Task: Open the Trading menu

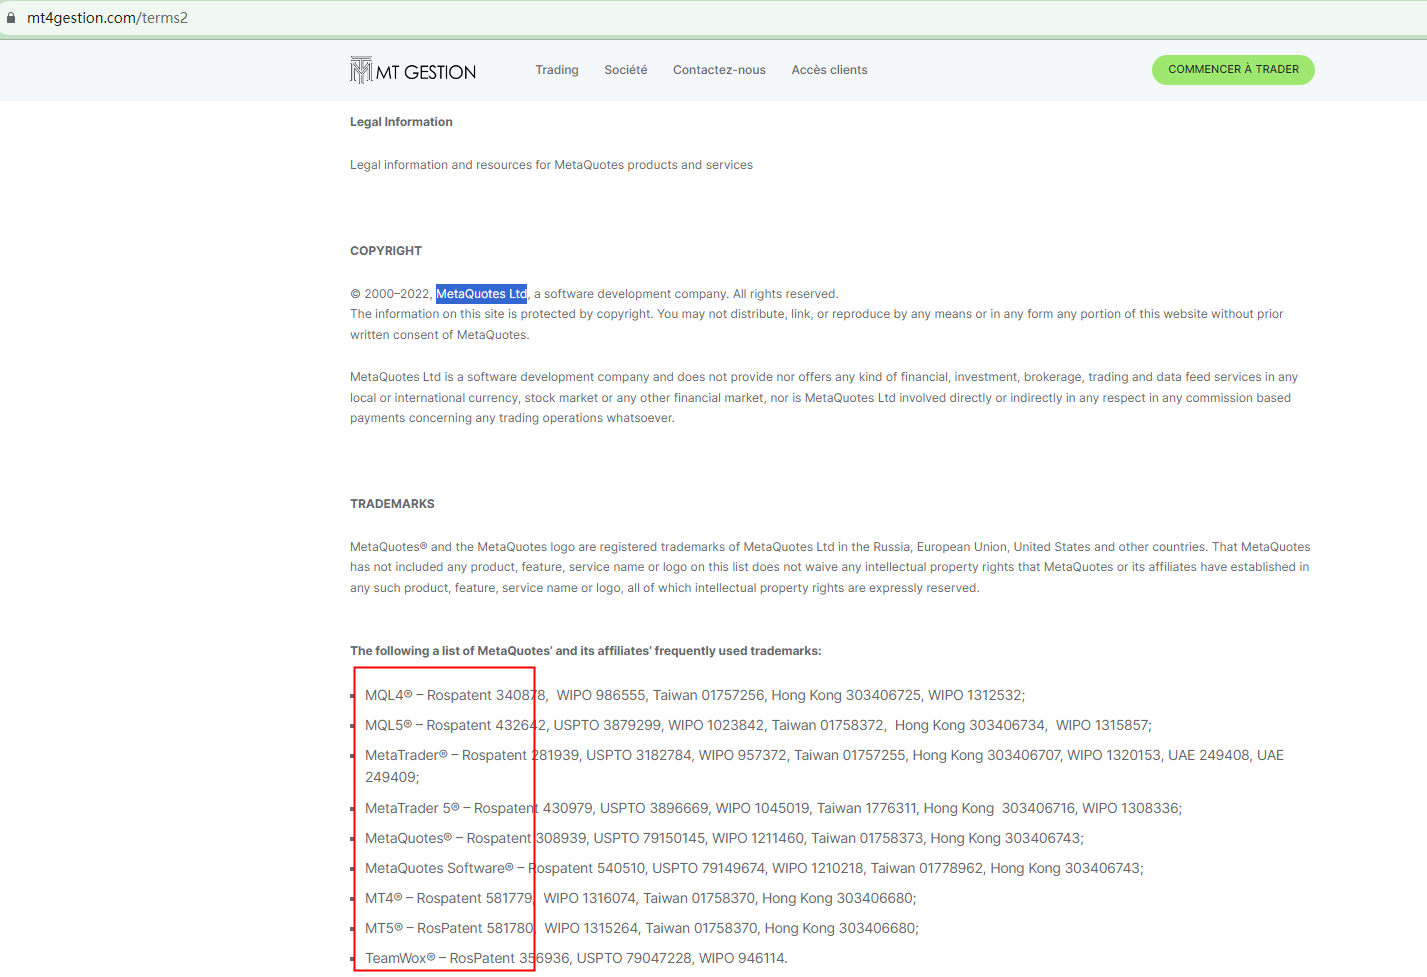Action: pos(557,70)
